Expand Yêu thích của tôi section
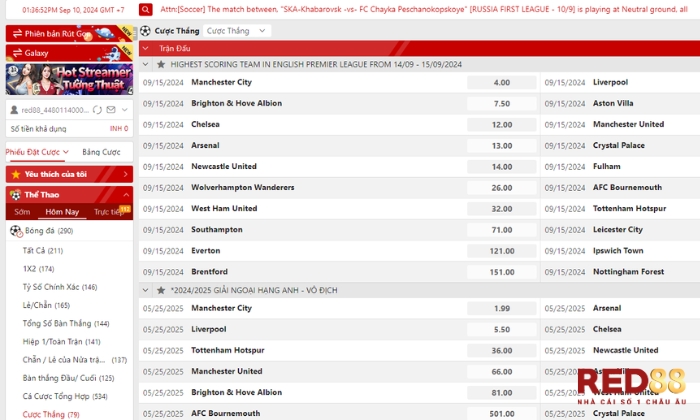Image resolution: width=700 pixels, height=420 pixels. [69, 174]
